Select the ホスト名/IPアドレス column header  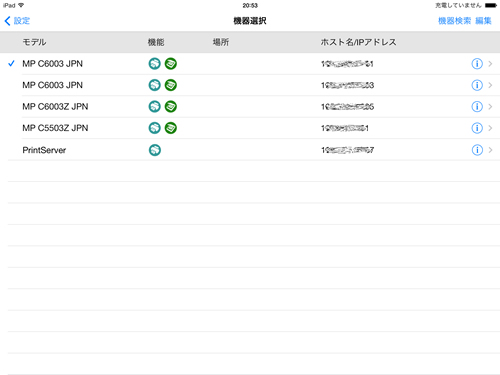tap(358, 42)
